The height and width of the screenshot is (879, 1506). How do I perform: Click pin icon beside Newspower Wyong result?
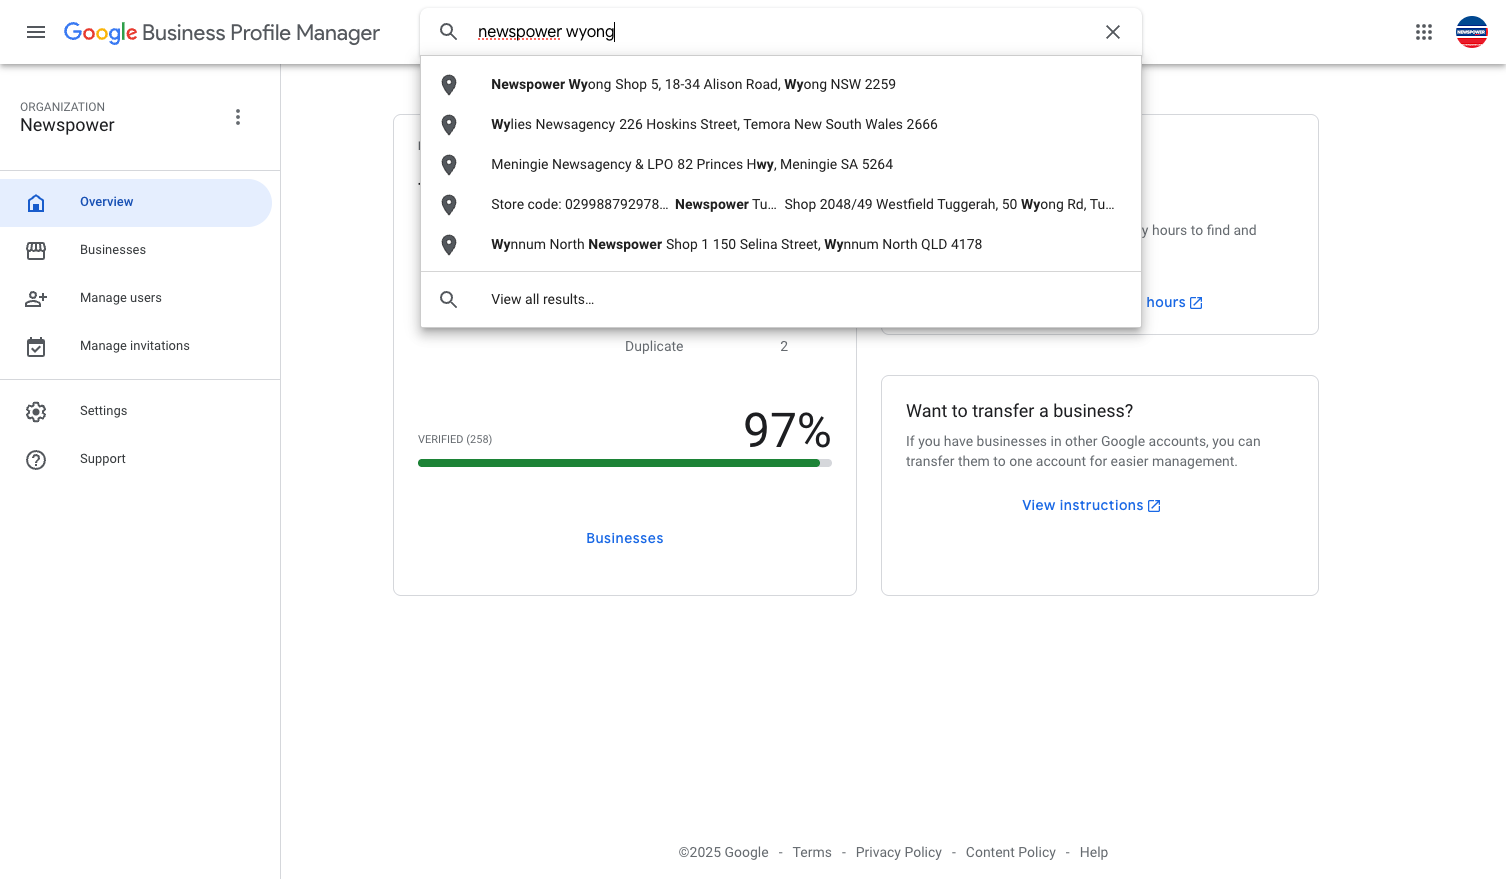coord(449,85)
